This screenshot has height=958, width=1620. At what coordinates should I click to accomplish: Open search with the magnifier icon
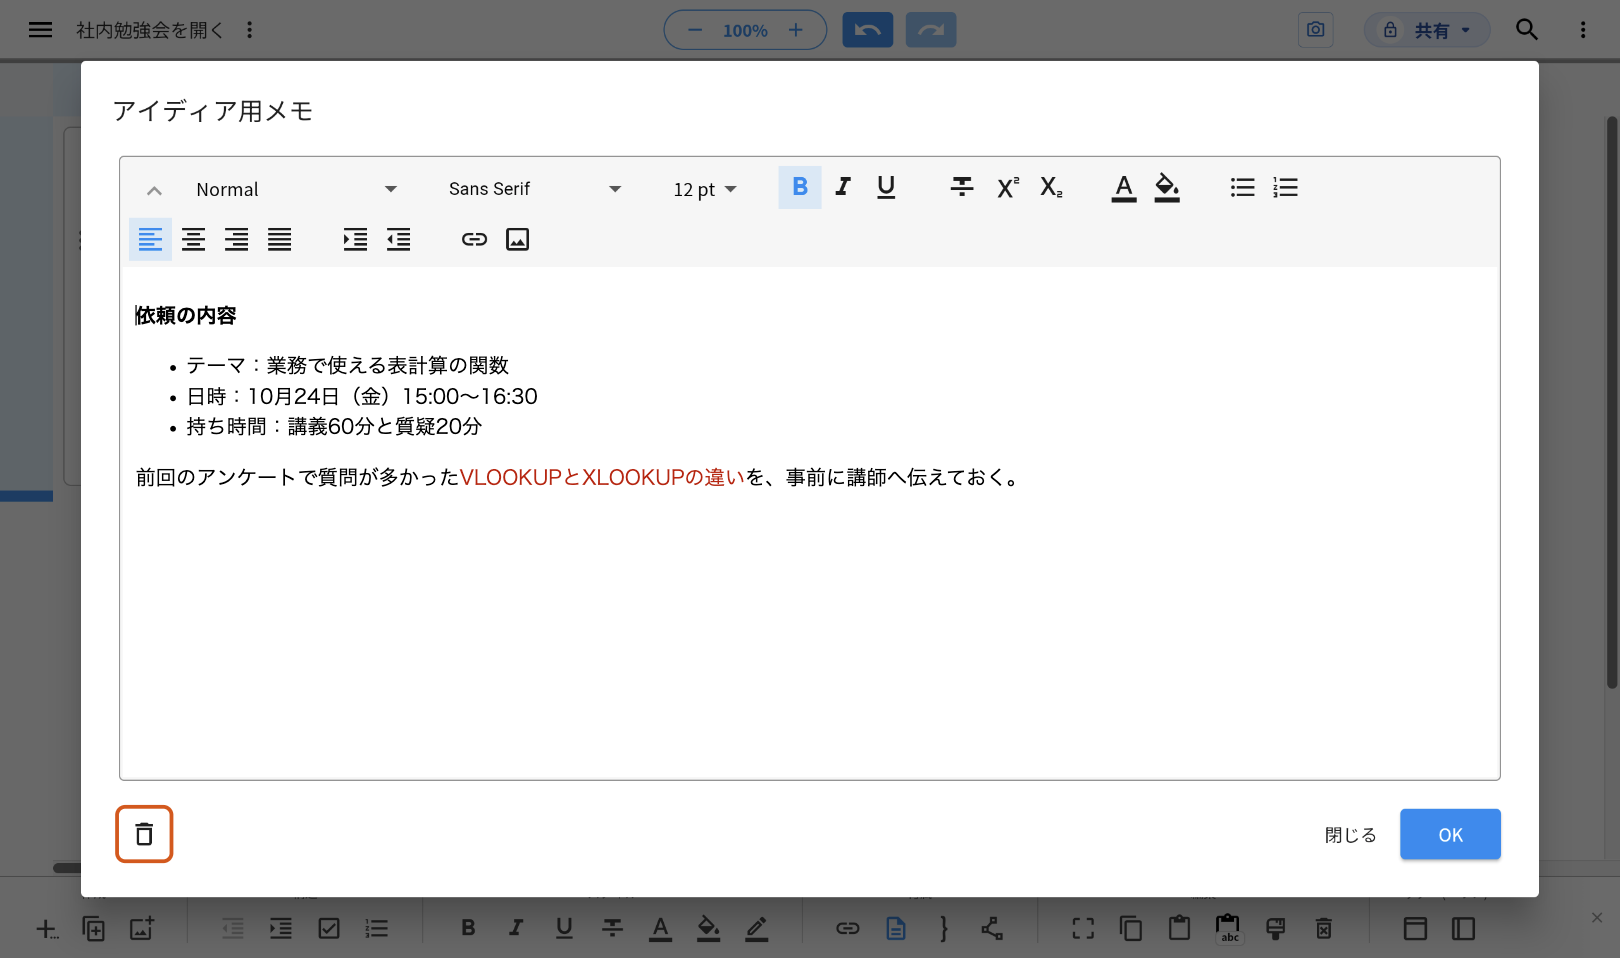[x=1527, y=30]
